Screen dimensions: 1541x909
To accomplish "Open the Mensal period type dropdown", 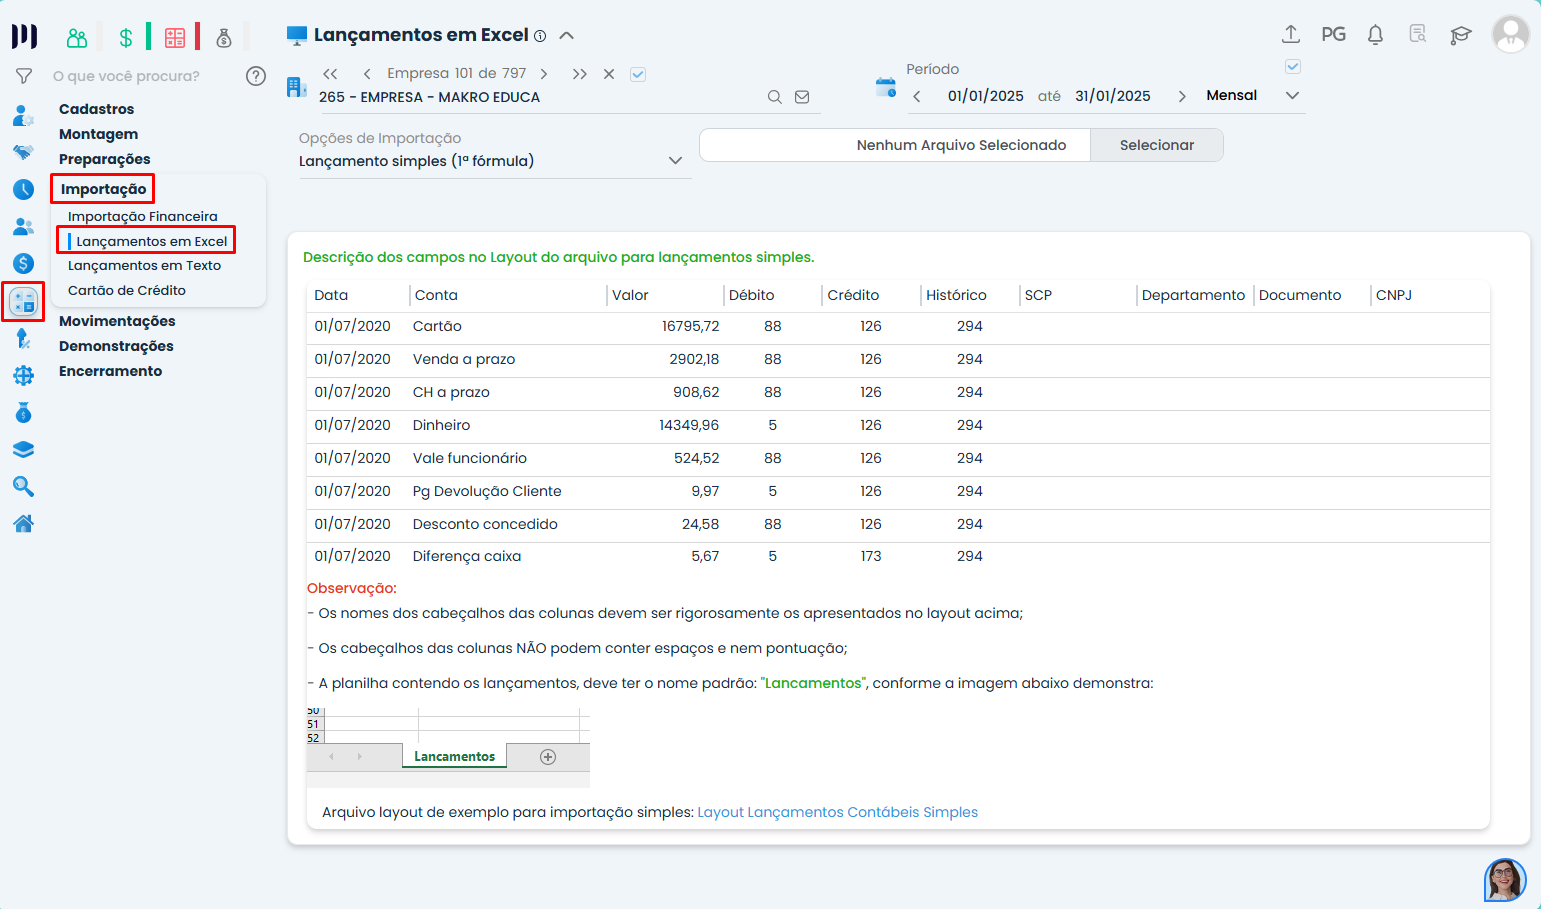I will coord(1292,96).
